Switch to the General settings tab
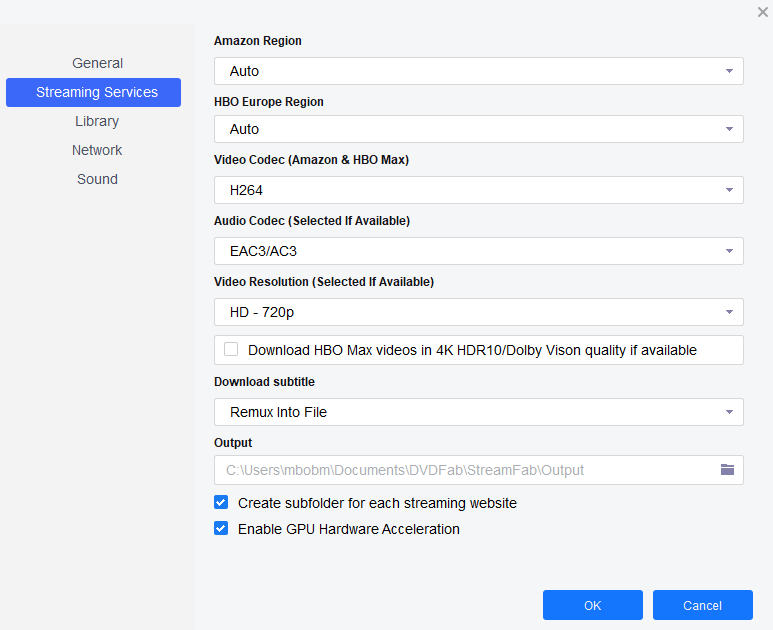Image resolution: width=773 pixels, height=630 pixels. 97,63
